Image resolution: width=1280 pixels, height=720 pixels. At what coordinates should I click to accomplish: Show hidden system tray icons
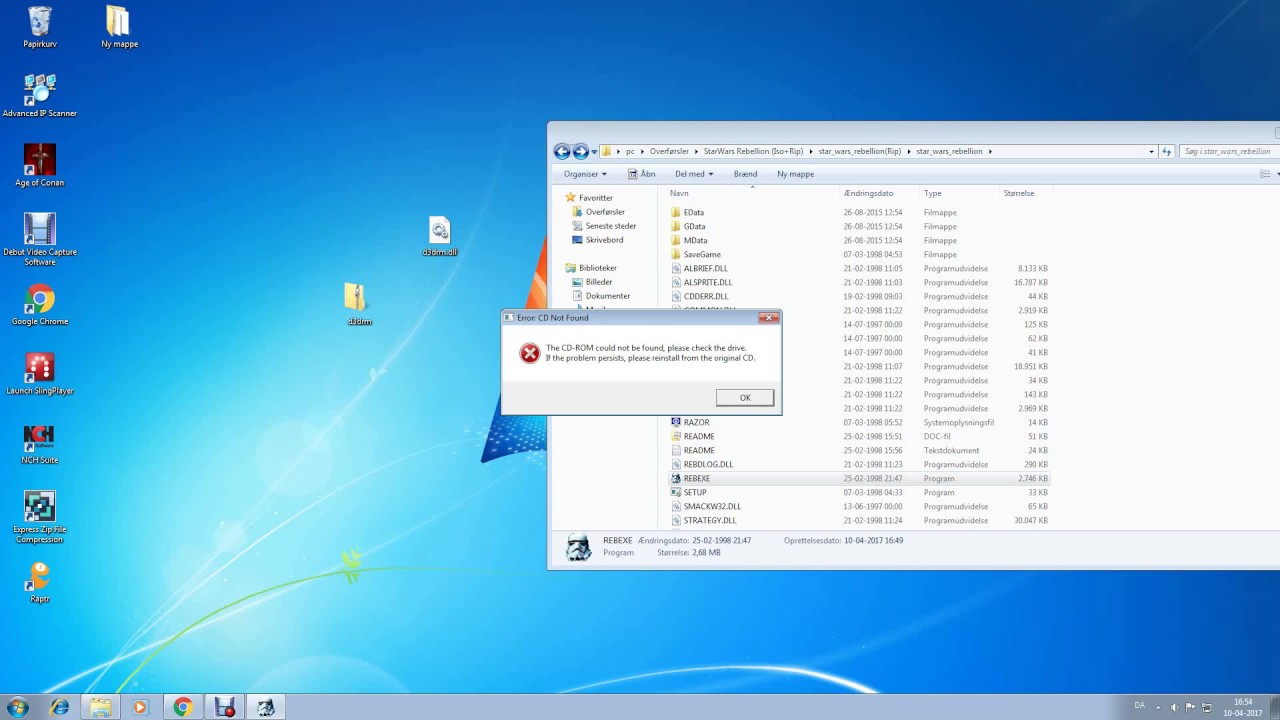coord(1160,707)
